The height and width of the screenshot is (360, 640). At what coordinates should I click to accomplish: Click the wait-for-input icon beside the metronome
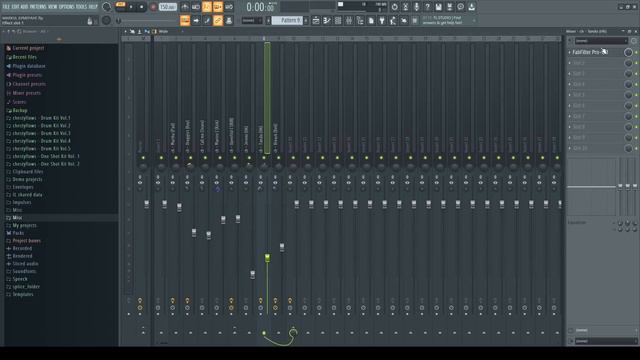[x=196, y=7]
